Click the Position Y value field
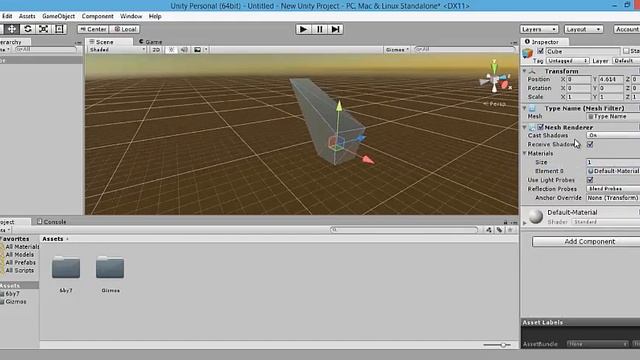The width and height of the screenshot is (640, 360). [611, 80]
